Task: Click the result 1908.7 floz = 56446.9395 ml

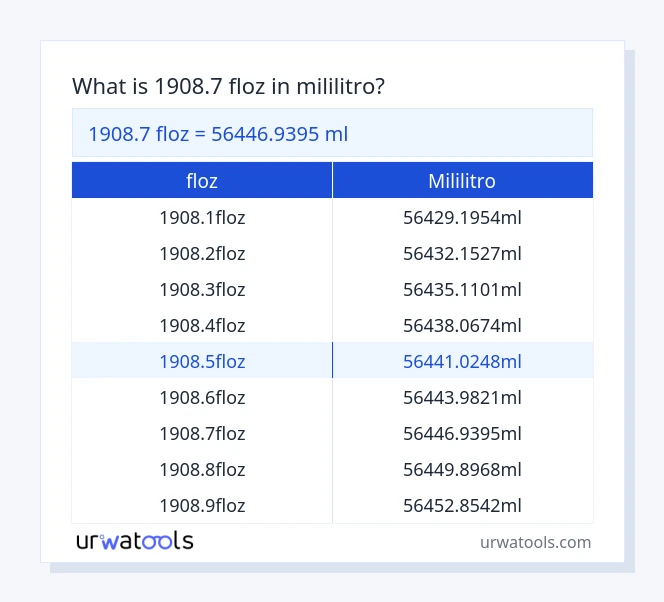Action: (218, 133)
